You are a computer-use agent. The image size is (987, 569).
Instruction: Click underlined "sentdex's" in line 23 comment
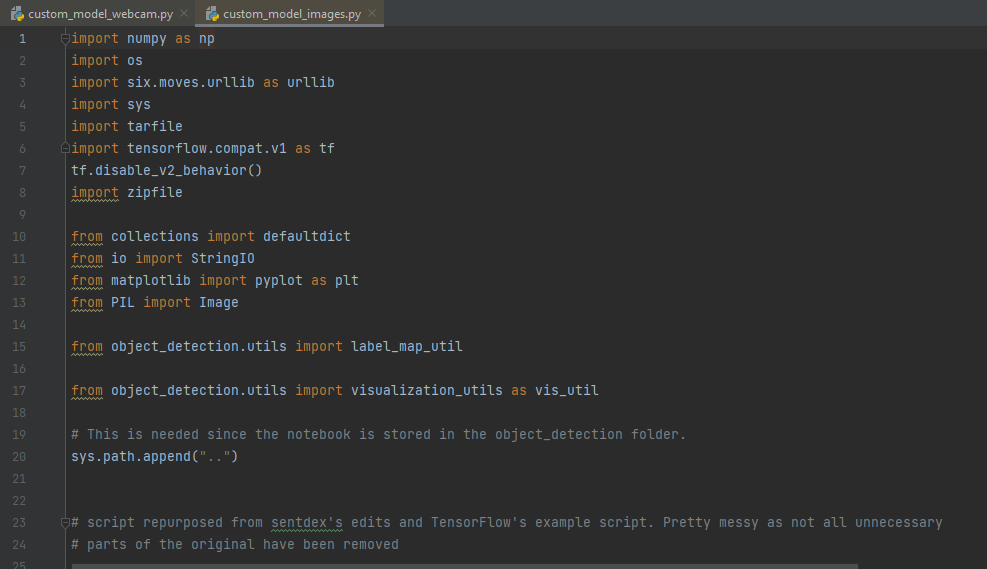click(307, 522)
